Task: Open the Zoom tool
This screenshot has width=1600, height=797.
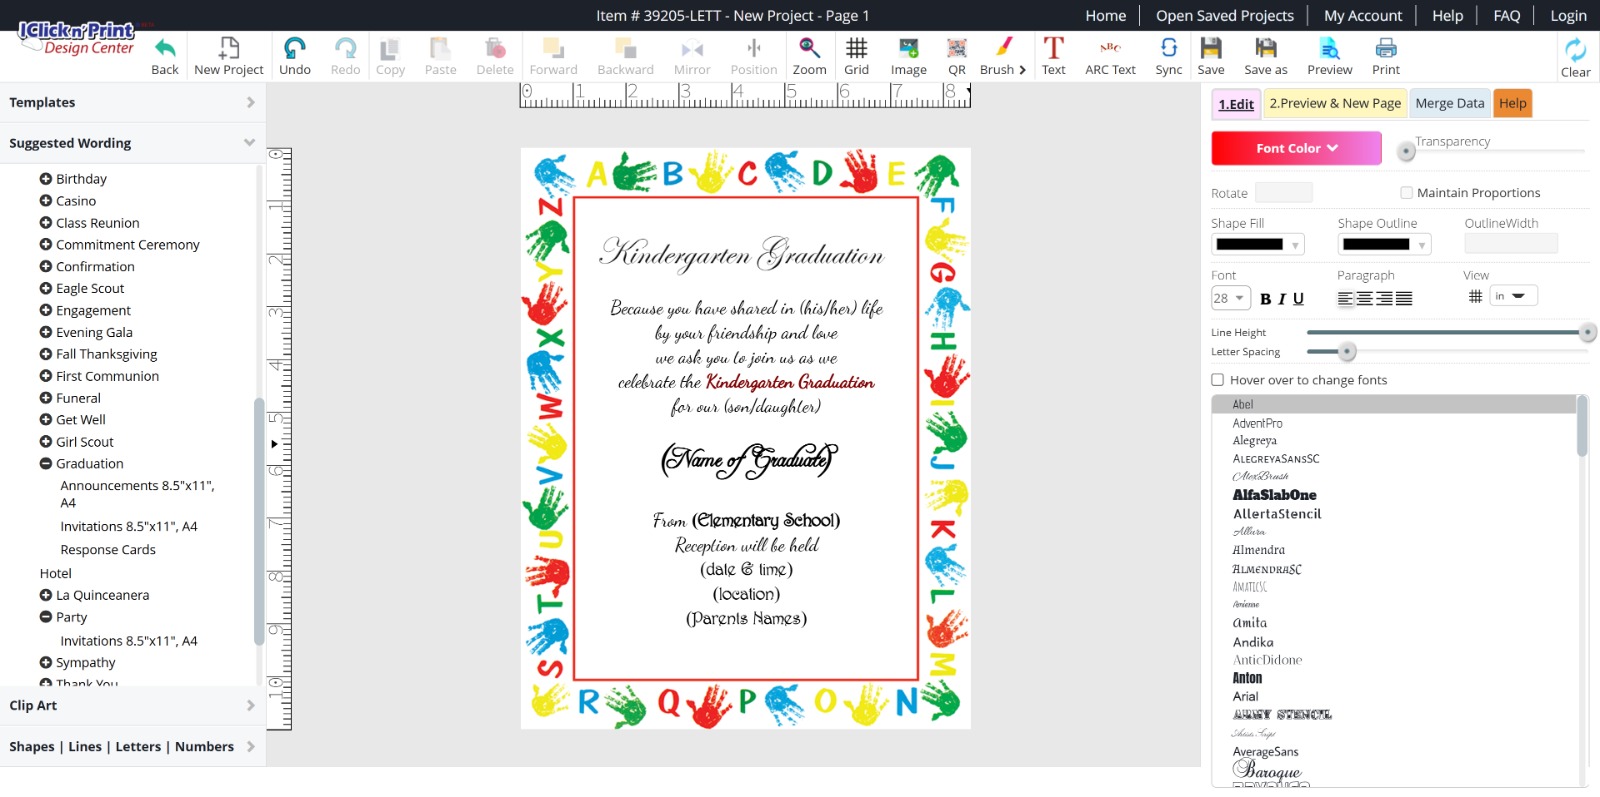Action: click(x=809, y=49)
